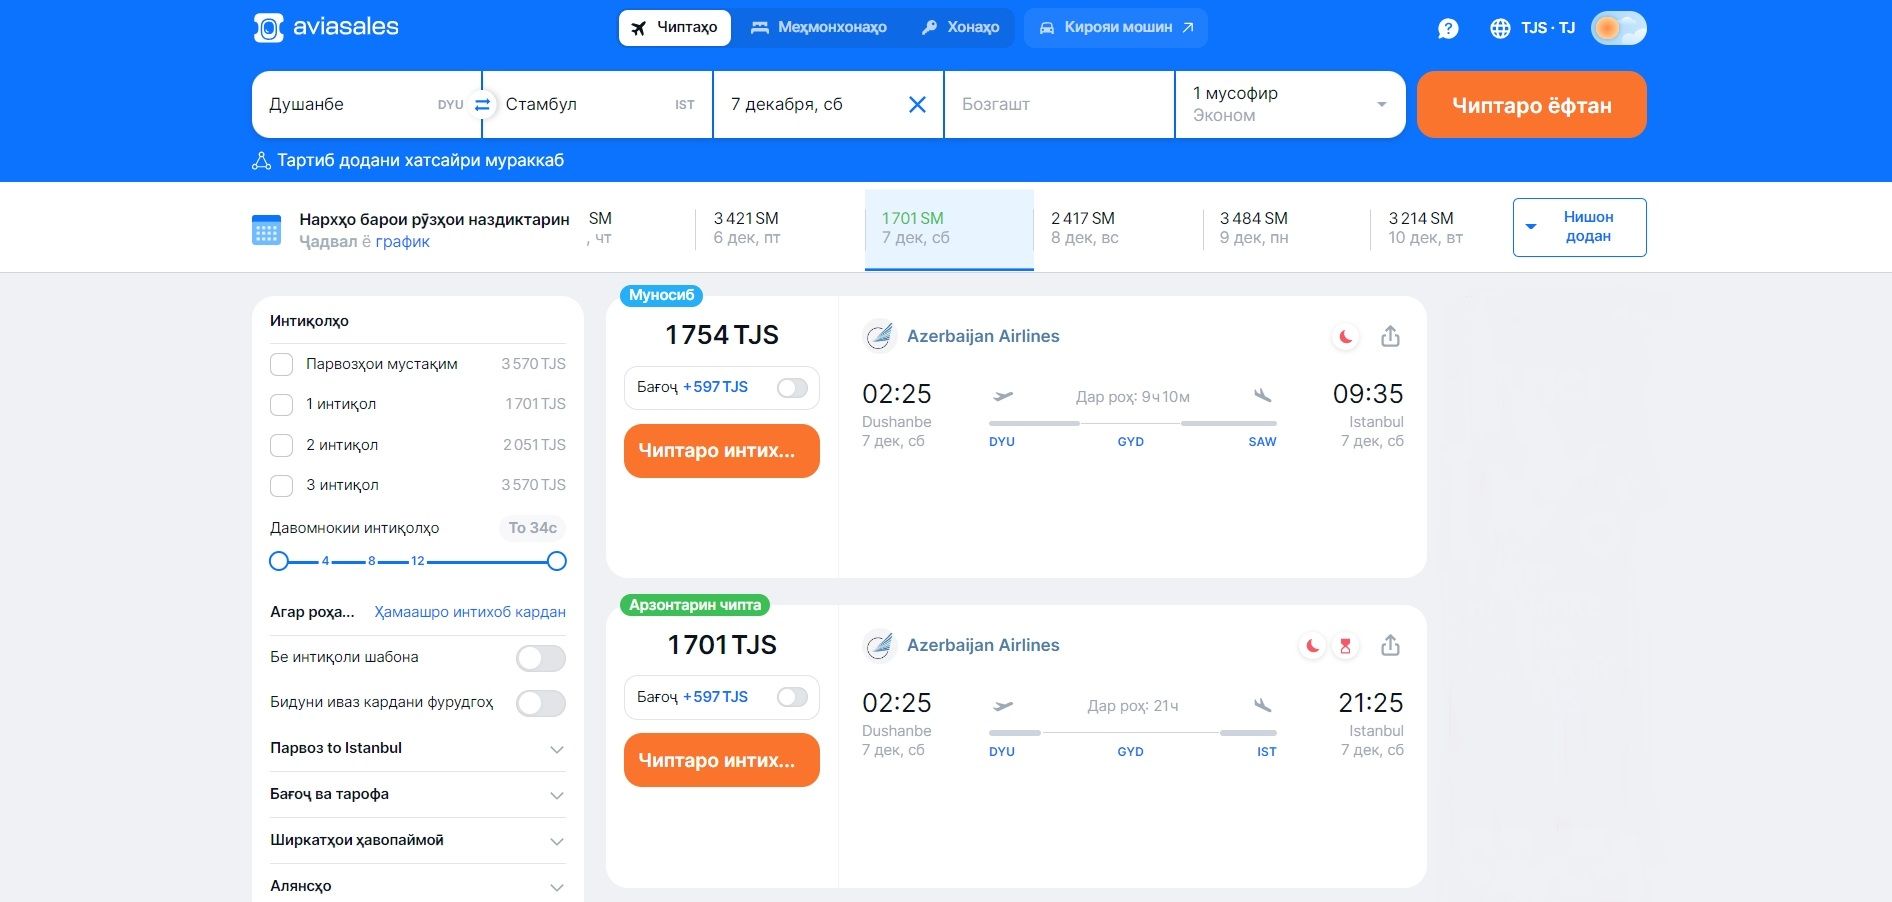Click GYD layover label on first ticket

(1130, 441)
